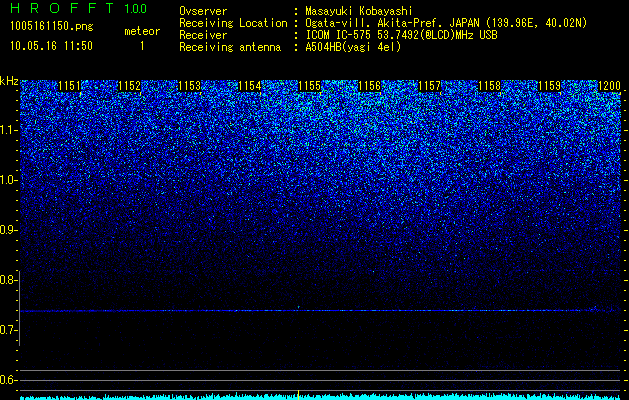Click the Ovserver label
629x400 pixels.
[x=203, y=11]
